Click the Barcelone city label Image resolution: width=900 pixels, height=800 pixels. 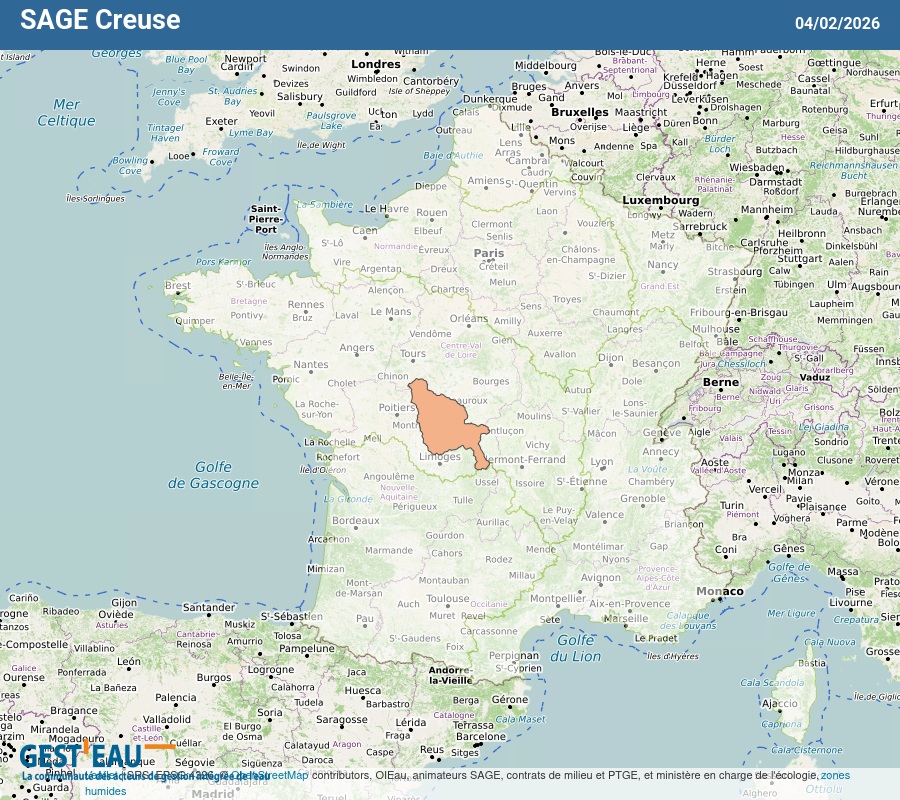tap(481, 737)
